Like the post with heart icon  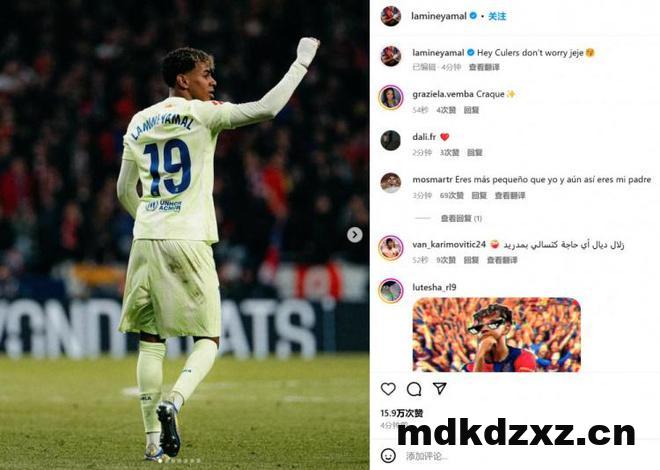(388, 389)
